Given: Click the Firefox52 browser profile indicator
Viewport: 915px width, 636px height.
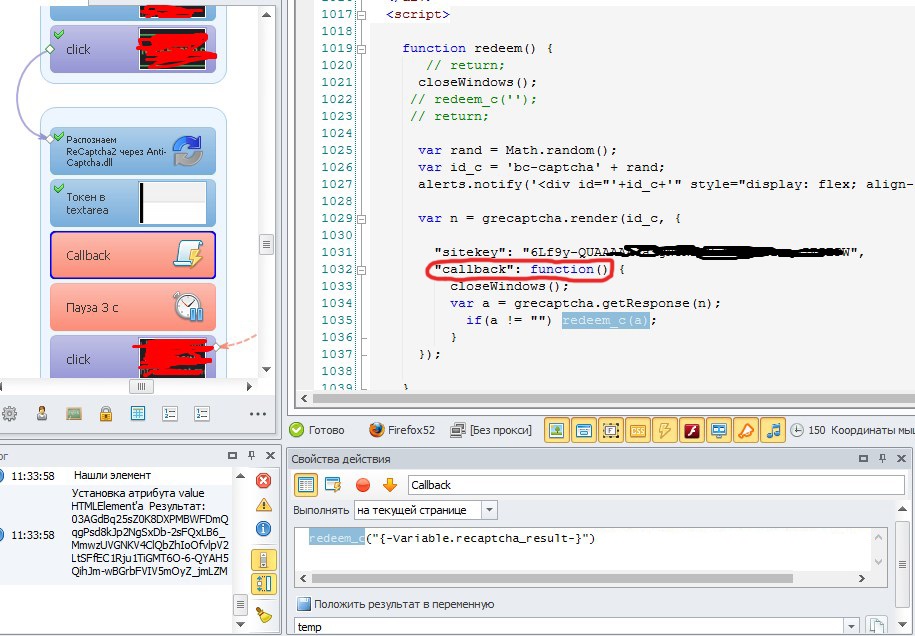Looking at the screenshot, I should click(403, 430).
